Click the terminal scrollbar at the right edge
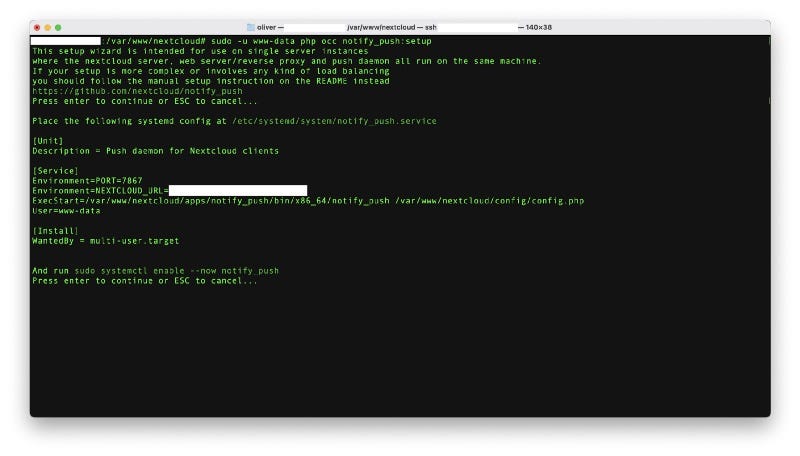Image resolution: width=800 pixels, height=456 pixels. (769, 71)
